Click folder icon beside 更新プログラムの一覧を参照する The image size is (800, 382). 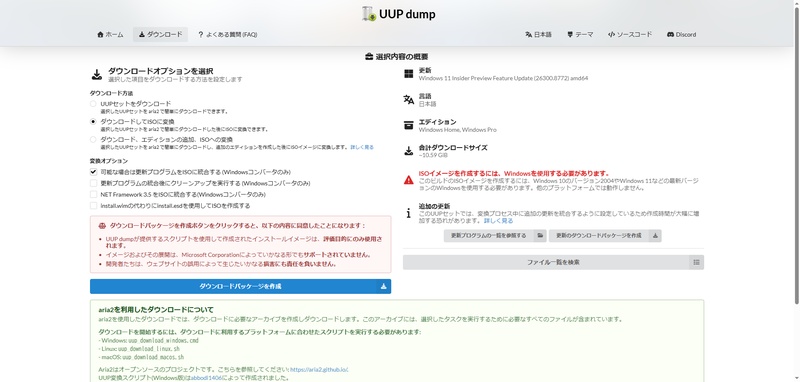click(x=540, y=236)
